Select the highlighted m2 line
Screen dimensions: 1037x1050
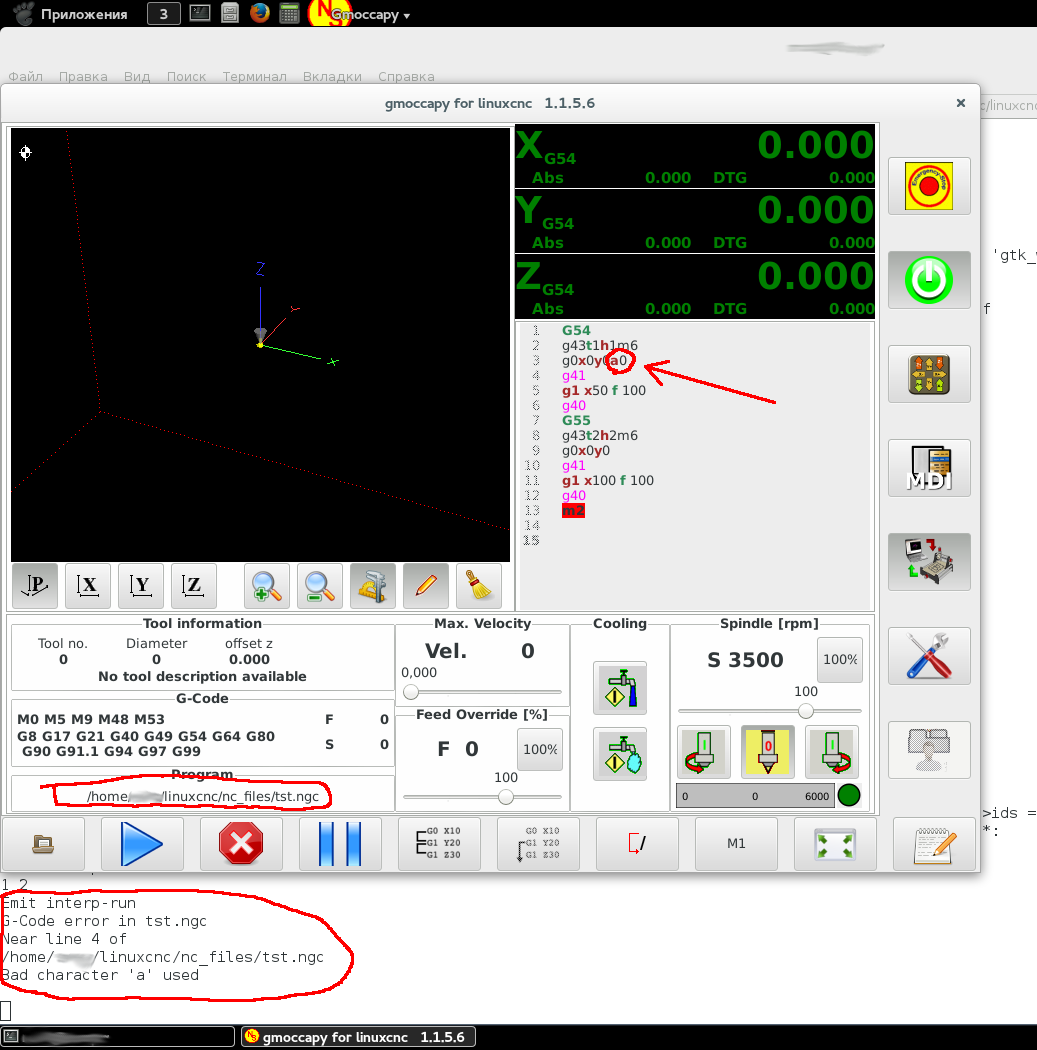[573, 510]
